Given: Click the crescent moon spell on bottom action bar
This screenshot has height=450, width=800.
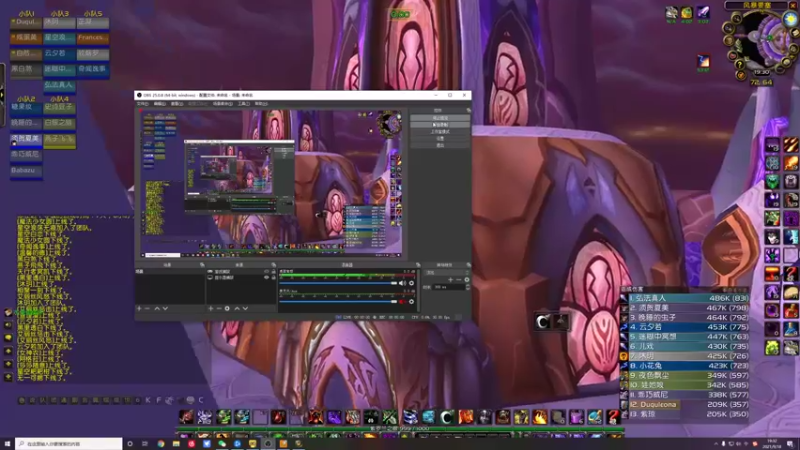Looking at the screenshot, I should point(447,417).
